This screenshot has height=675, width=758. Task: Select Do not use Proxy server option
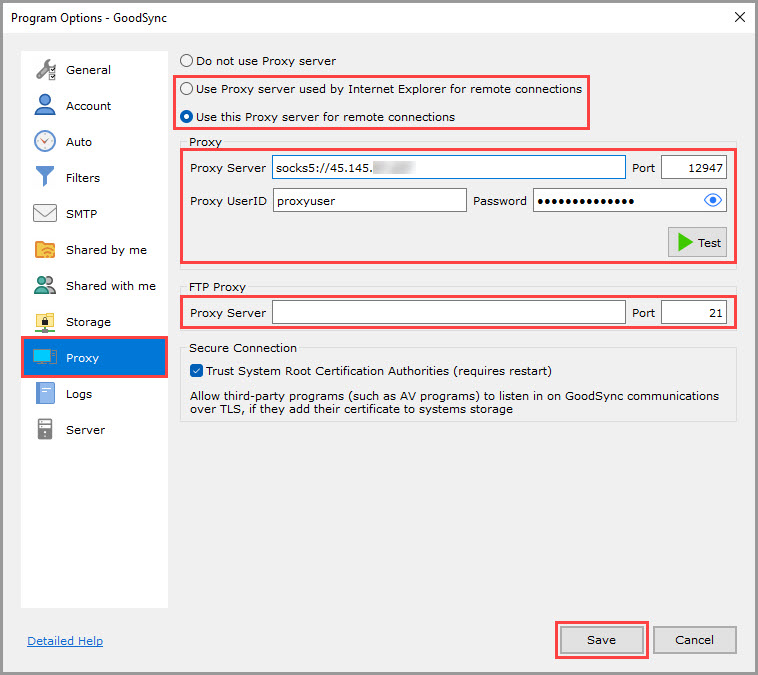tap(187, 61)
